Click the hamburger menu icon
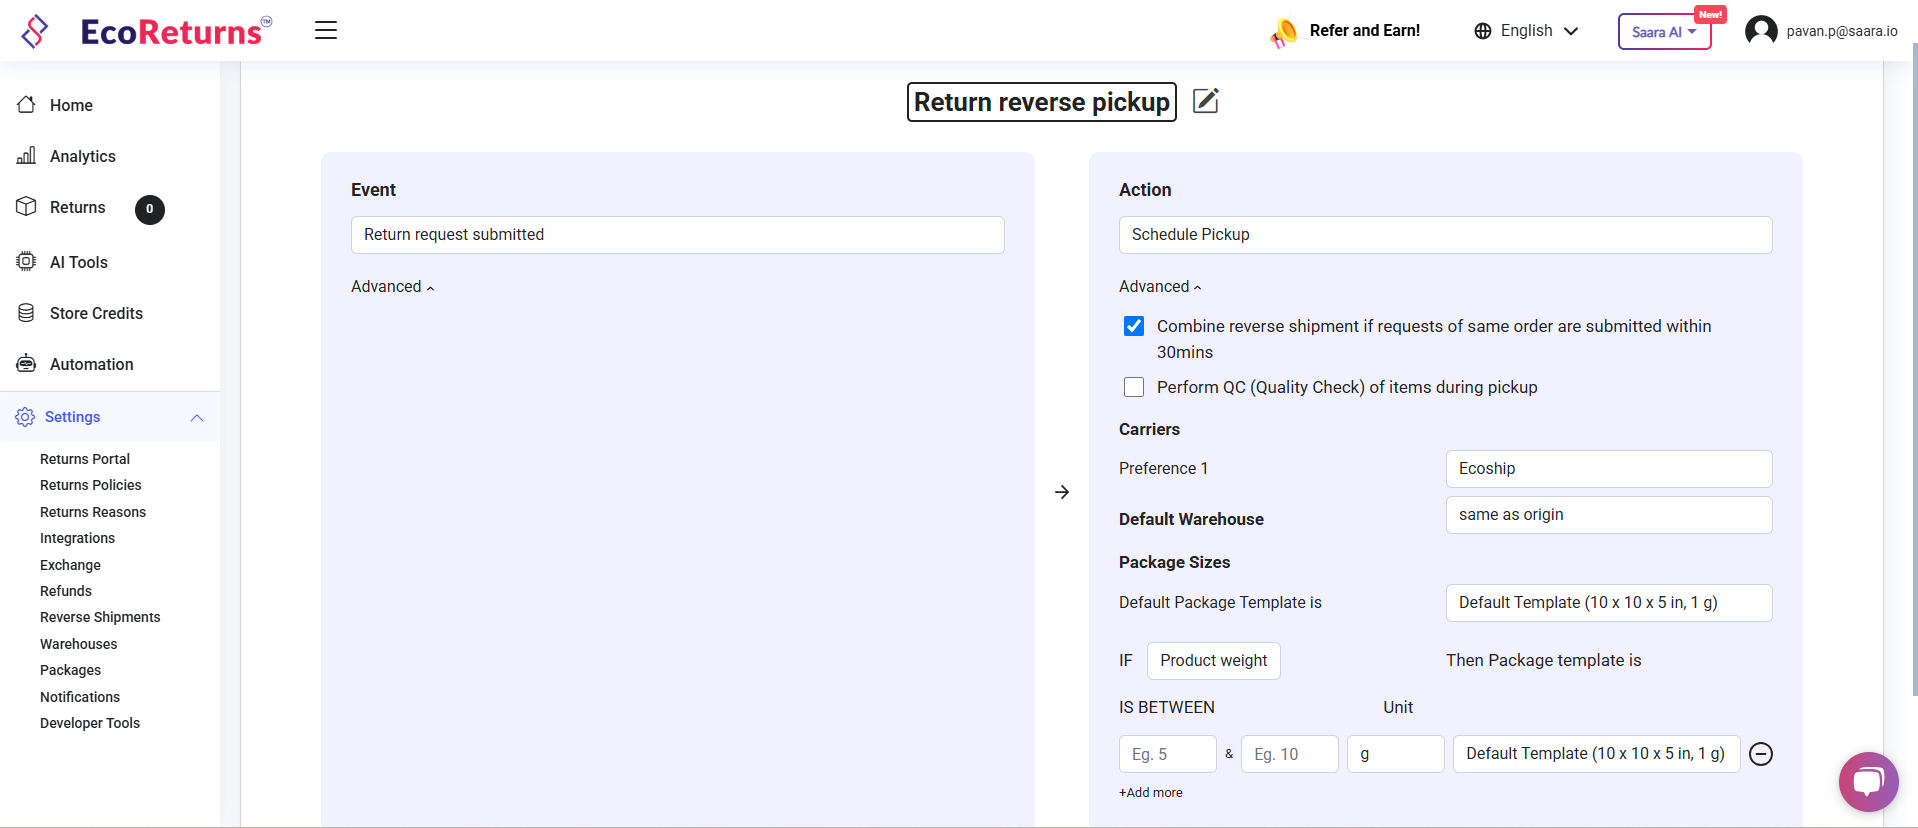Viewport: 1918px width, 828px height. (x=326, y=30)
